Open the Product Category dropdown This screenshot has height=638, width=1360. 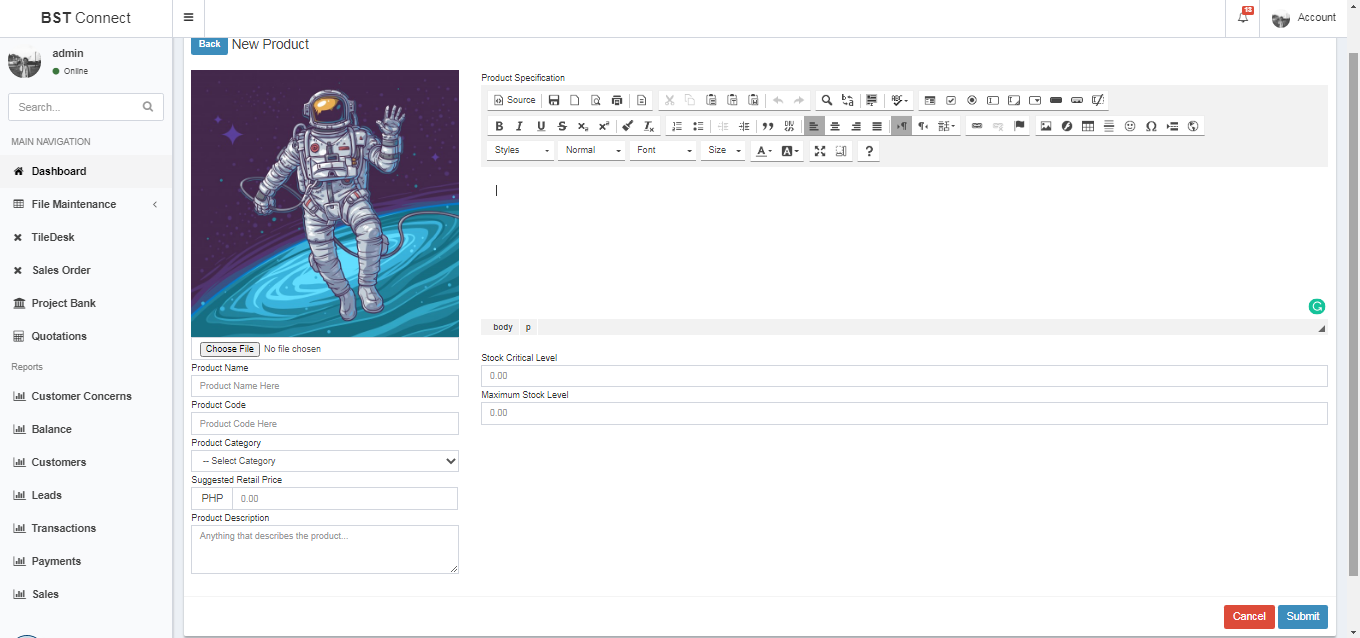point(325,461)
